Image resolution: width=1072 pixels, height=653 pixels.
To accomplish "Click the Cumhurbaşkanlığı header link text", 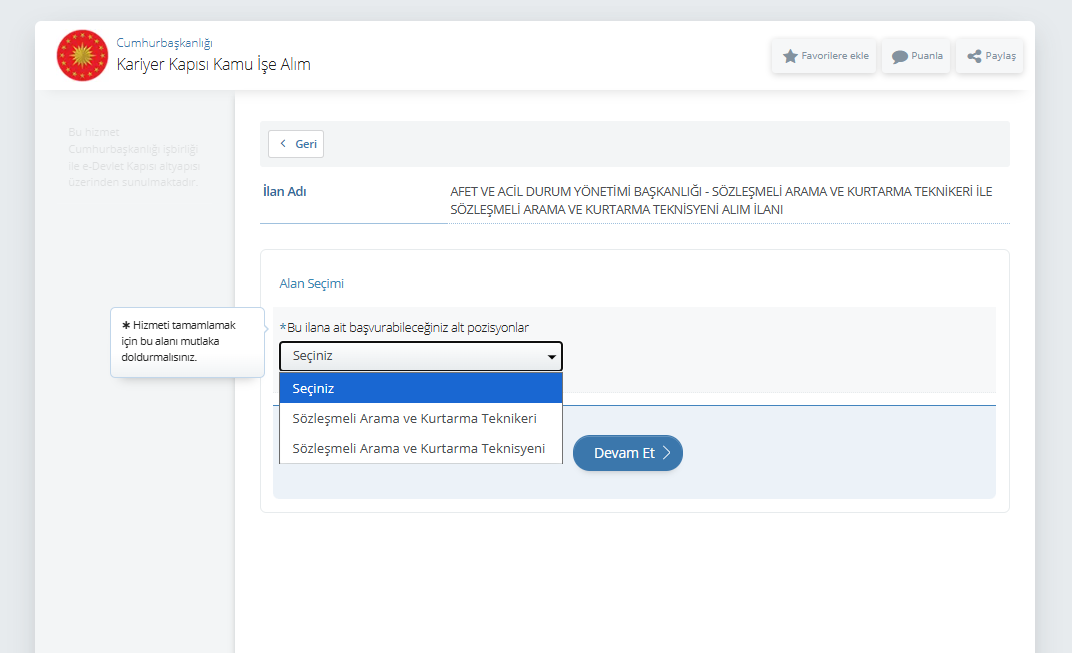I will [164, 43].
